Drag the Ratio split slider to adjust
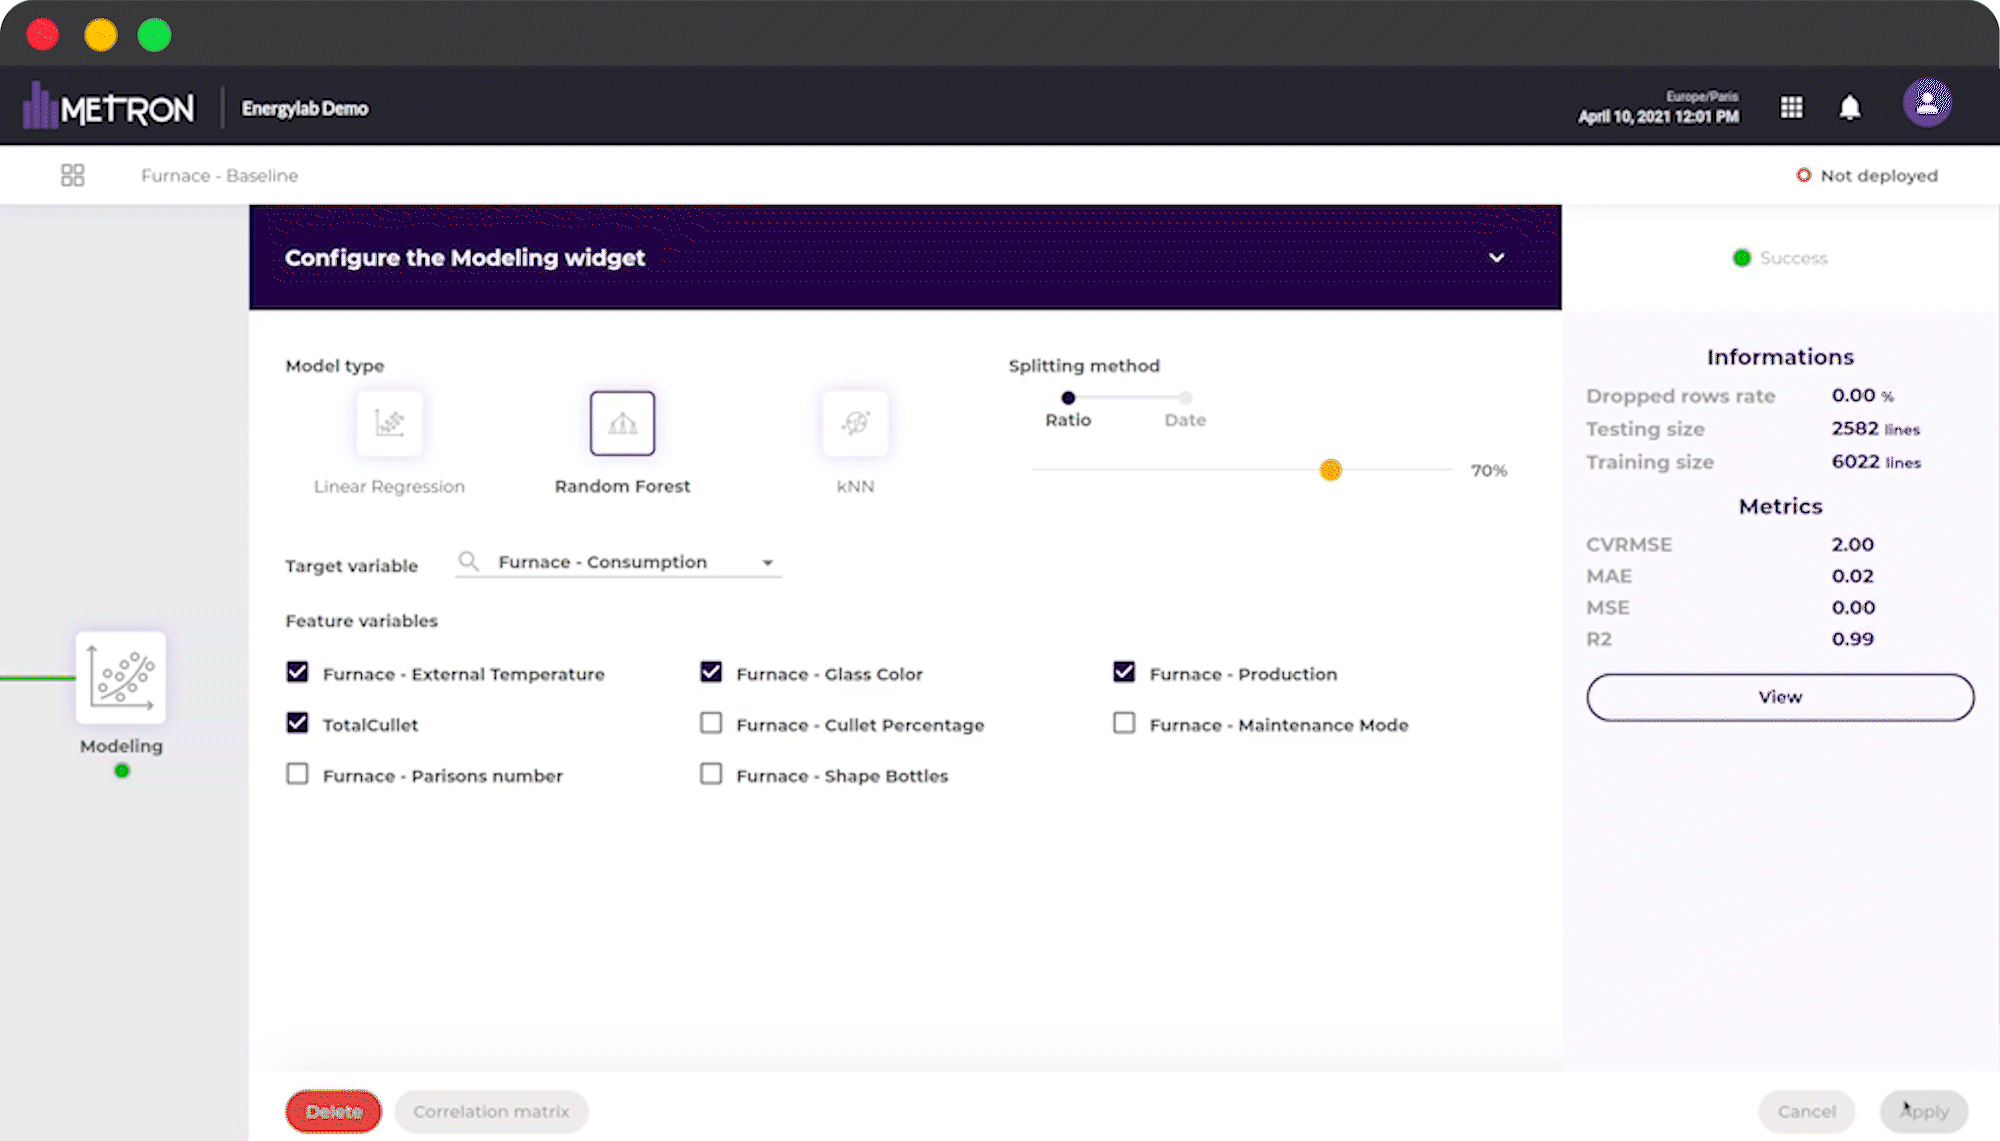The height and width of the screenshot is (1141, 2000). (1330, 470)
